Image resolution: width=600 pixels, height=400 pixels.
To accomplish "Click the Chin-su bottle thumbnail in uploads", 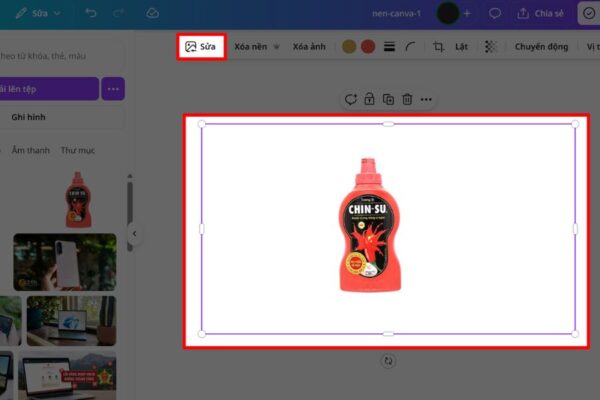I will click(x=77, y=198).
